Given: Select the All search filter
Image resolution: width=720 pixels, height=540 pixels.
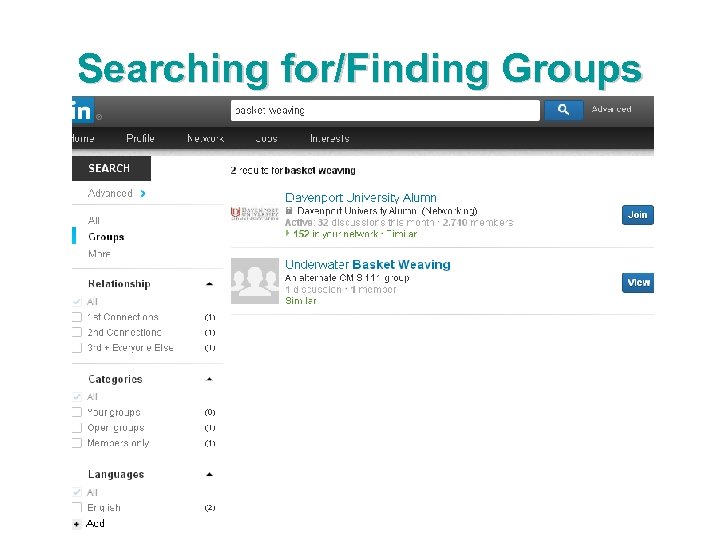Looking at the screenshot, I should 94,220.
